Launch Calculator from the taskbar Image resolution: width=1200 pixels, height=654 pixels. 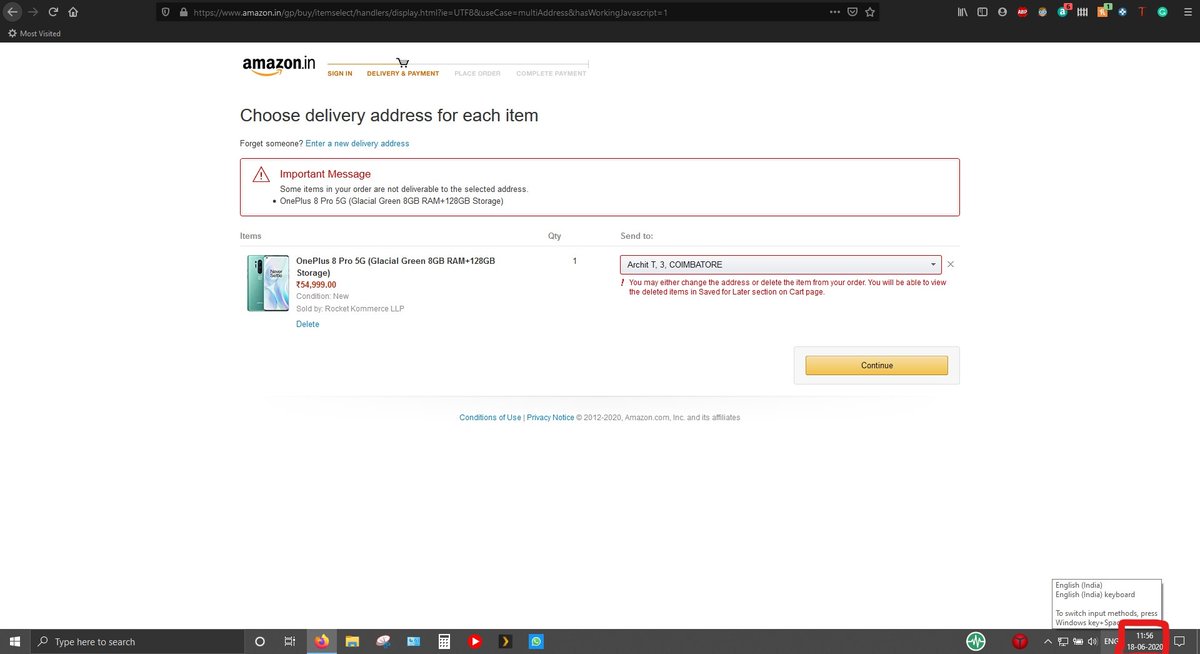pos(443,641)
